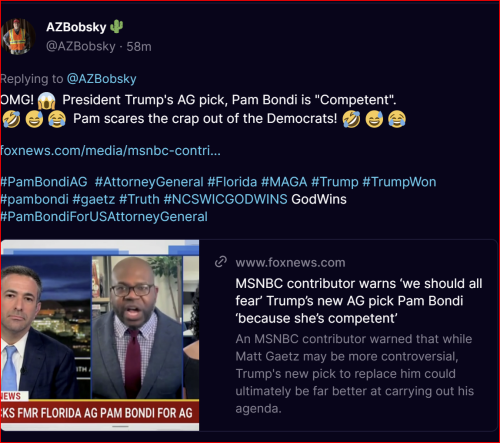
Task: Open the MSNBC news preview thumbnail image
Action: [100, 335]
